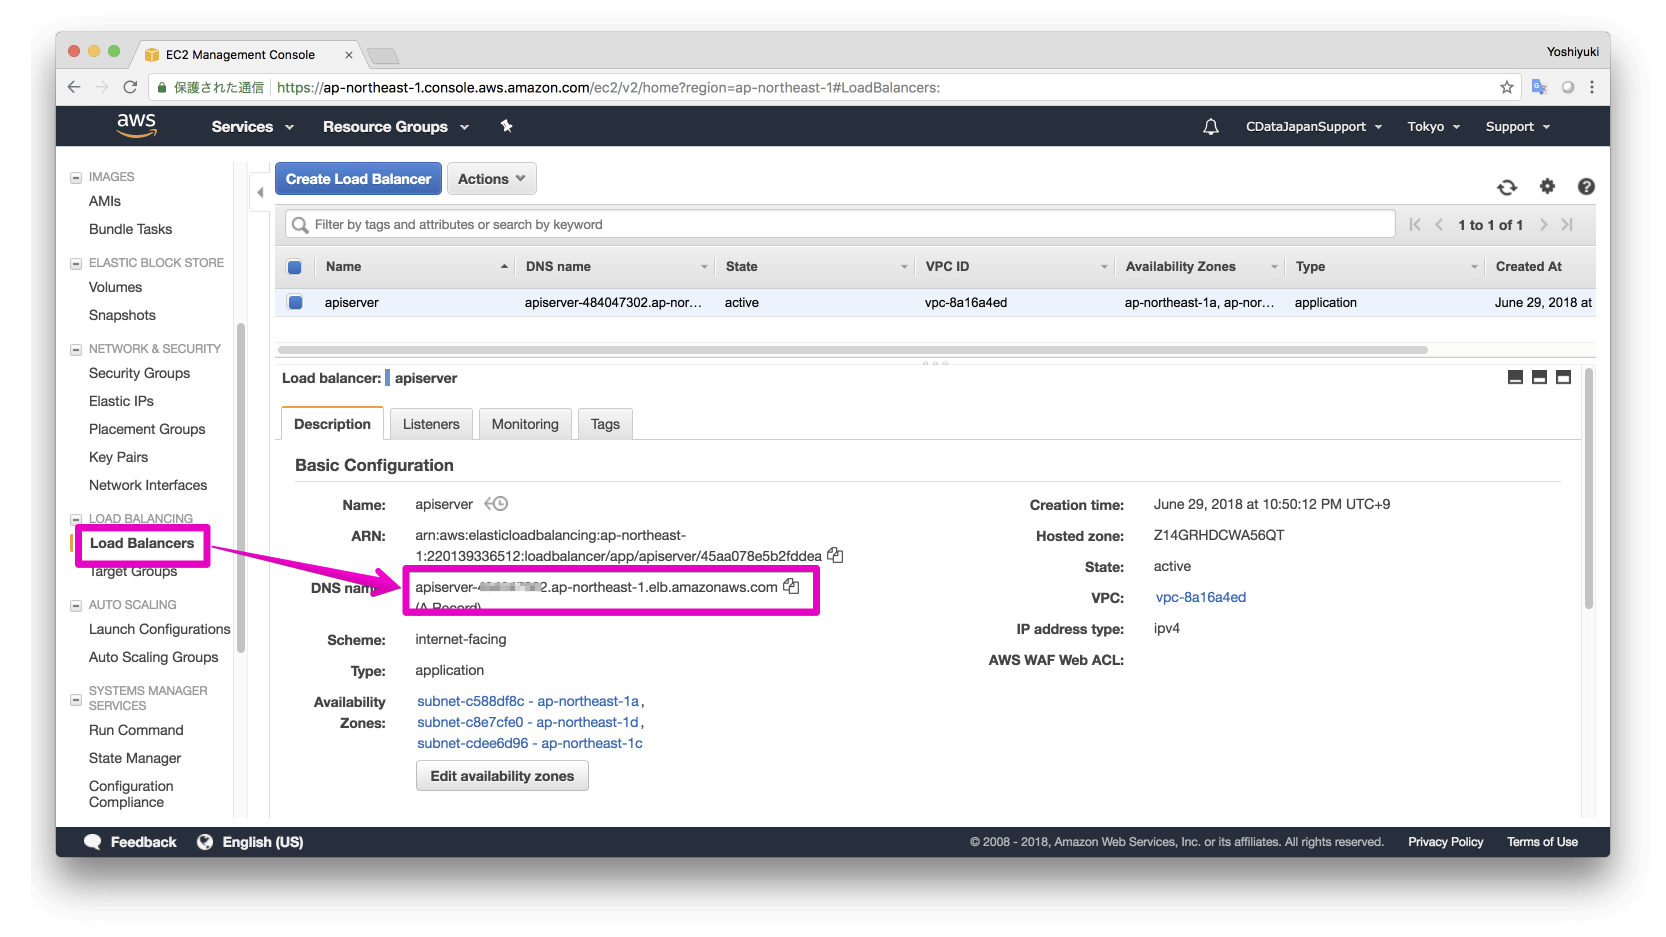This screenshot has height=937, width=1666.
Task: Click the AWS logo home icon
Action: 136,125
